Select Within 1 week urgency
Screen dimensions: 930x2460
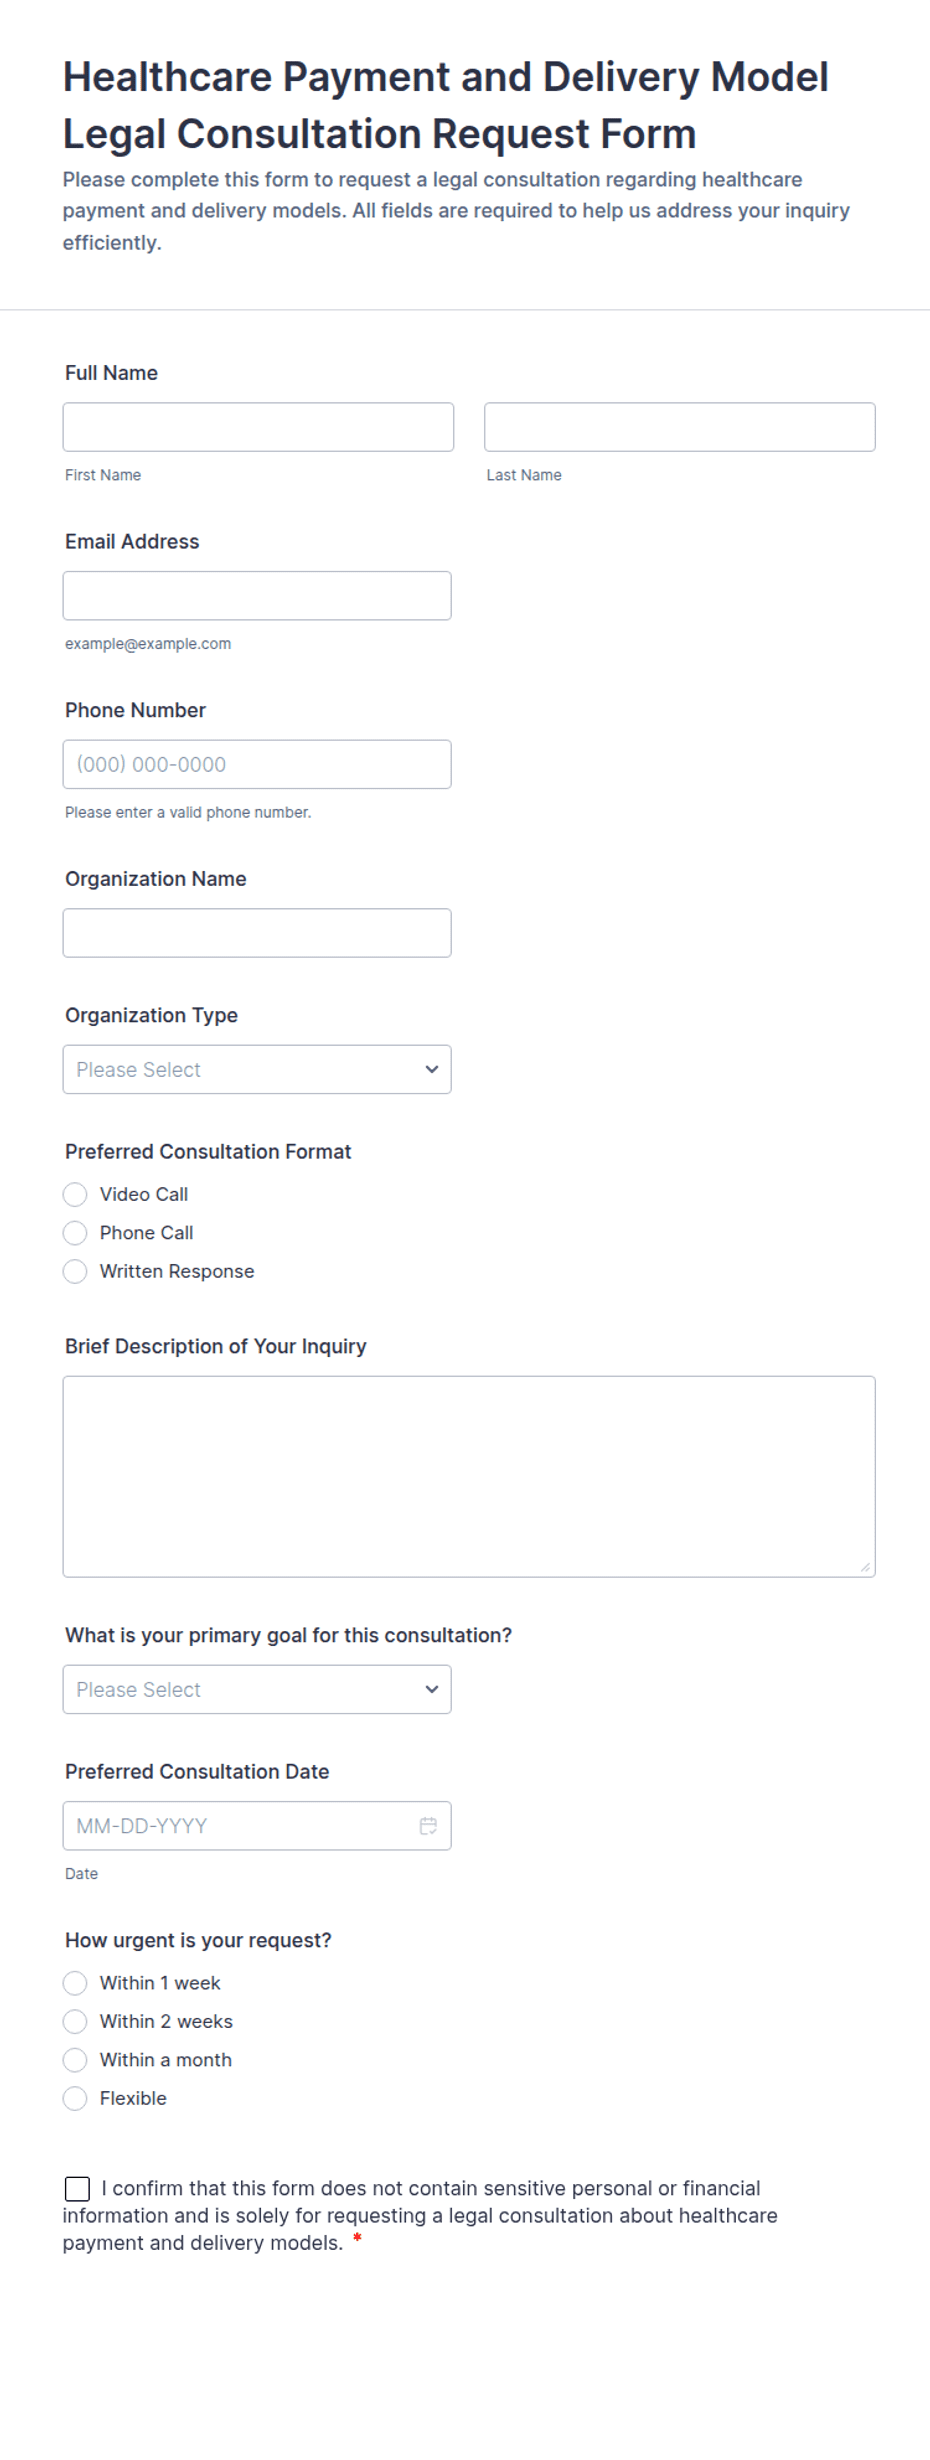75,1983
